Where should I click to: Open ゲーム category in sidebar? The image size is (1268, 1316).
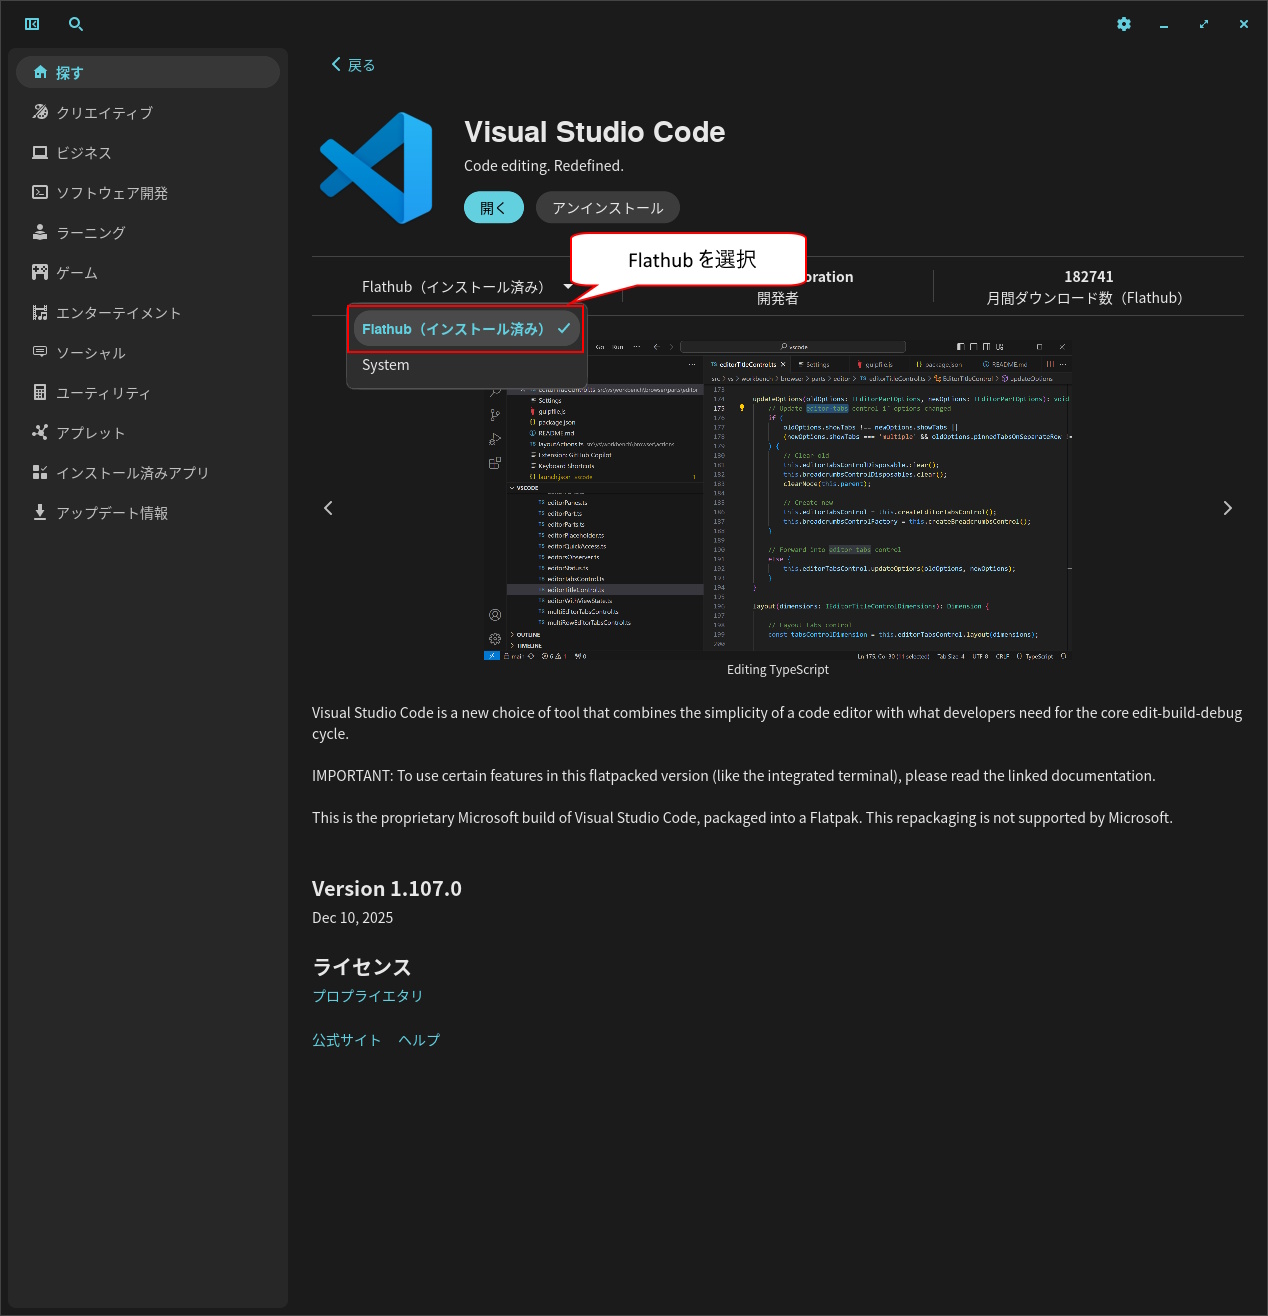point(77,273)
